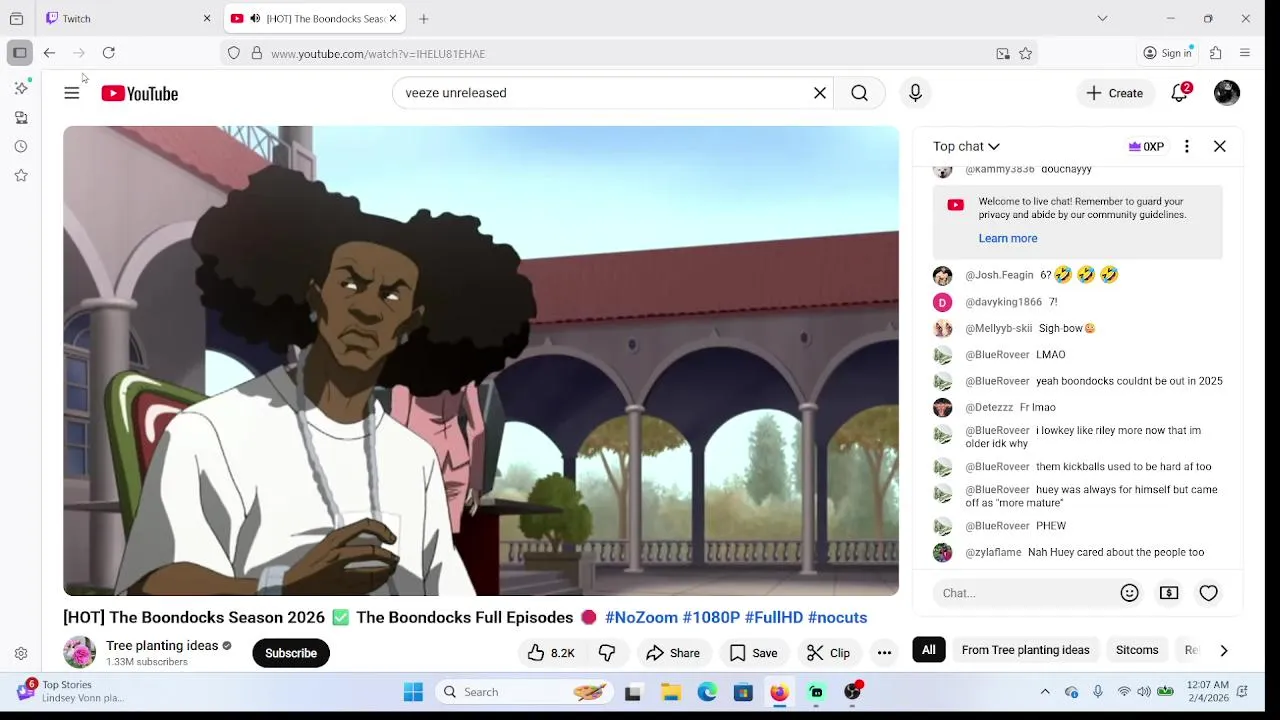This screenshot has height=720, width=1280.
Task: Open Firefox View icon in tab bar
Action: (16, 18)
